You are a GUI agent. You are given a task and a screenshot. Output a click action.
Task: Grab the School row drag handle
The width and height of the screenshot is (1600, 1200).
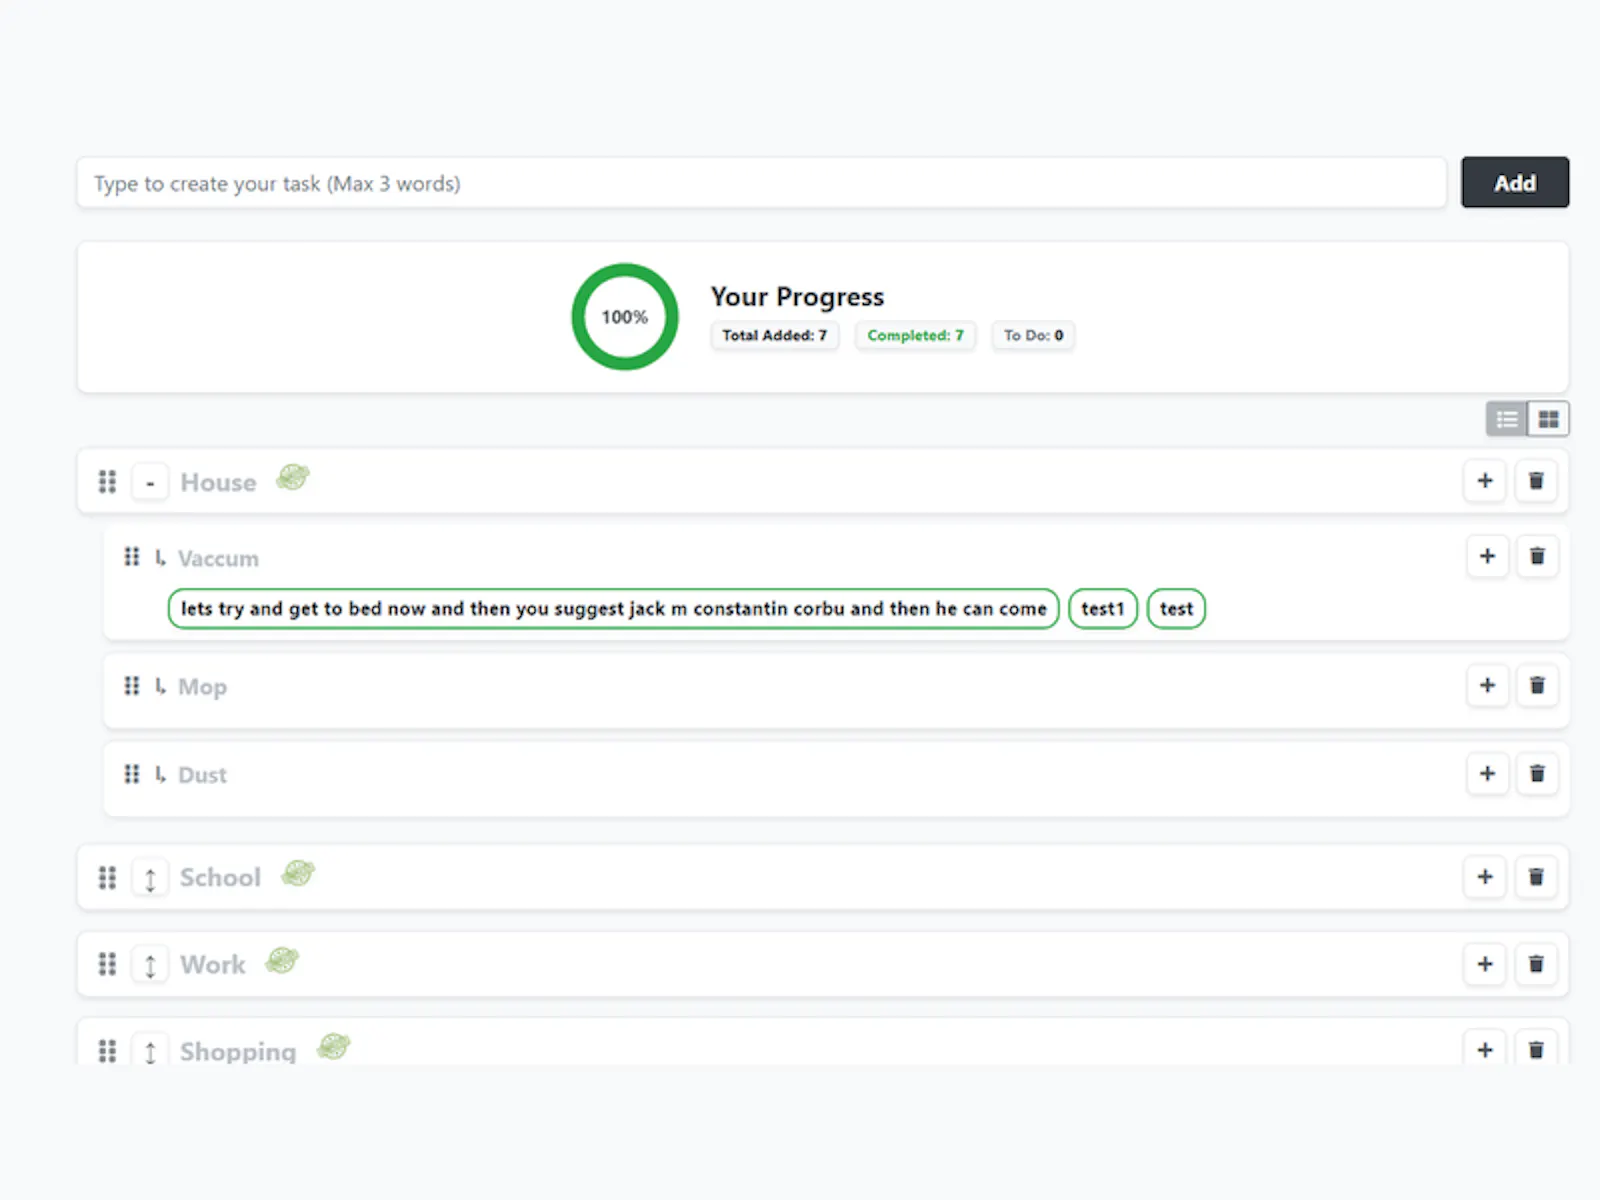pyautogui.click(x=107, y=878)
